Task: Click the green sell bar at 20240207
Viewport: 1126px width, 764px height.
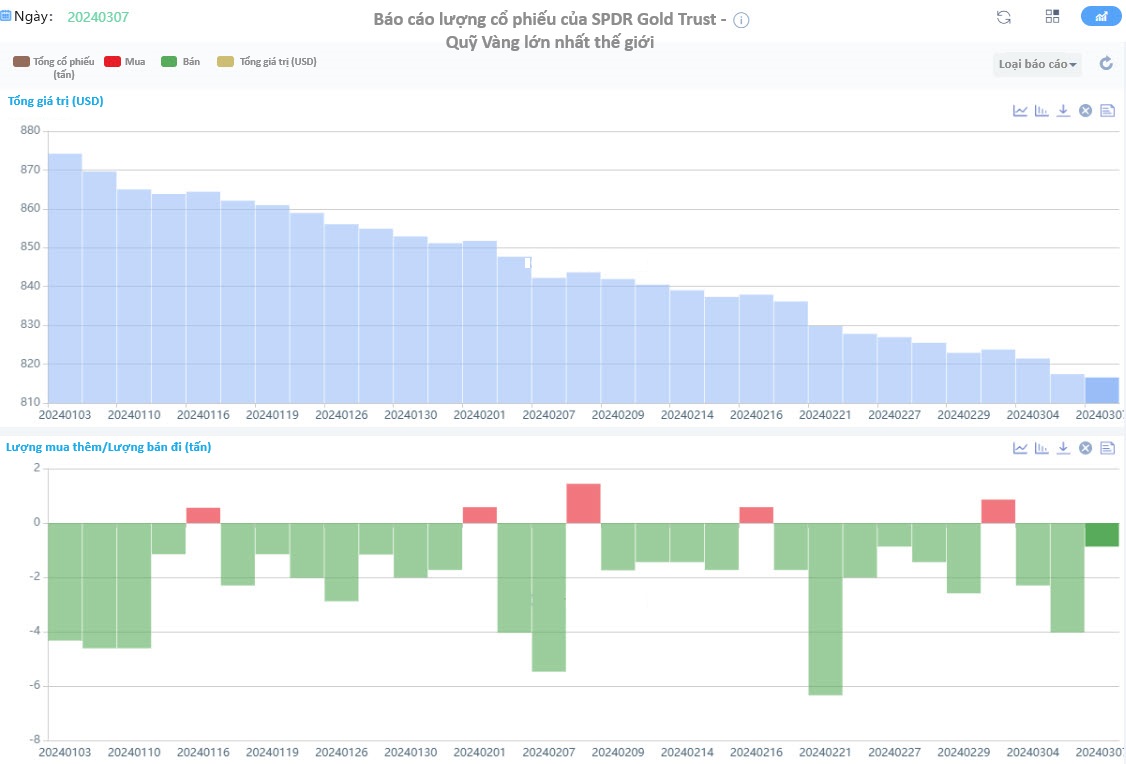Action: click(549, 597)
